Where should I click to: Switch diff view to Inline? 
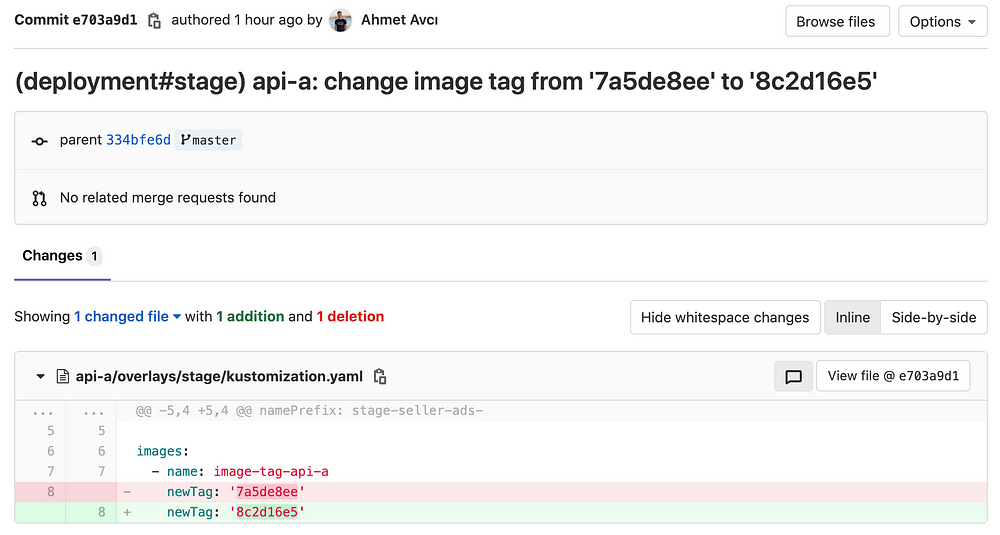pyautogui.click(x=853, y=318)
